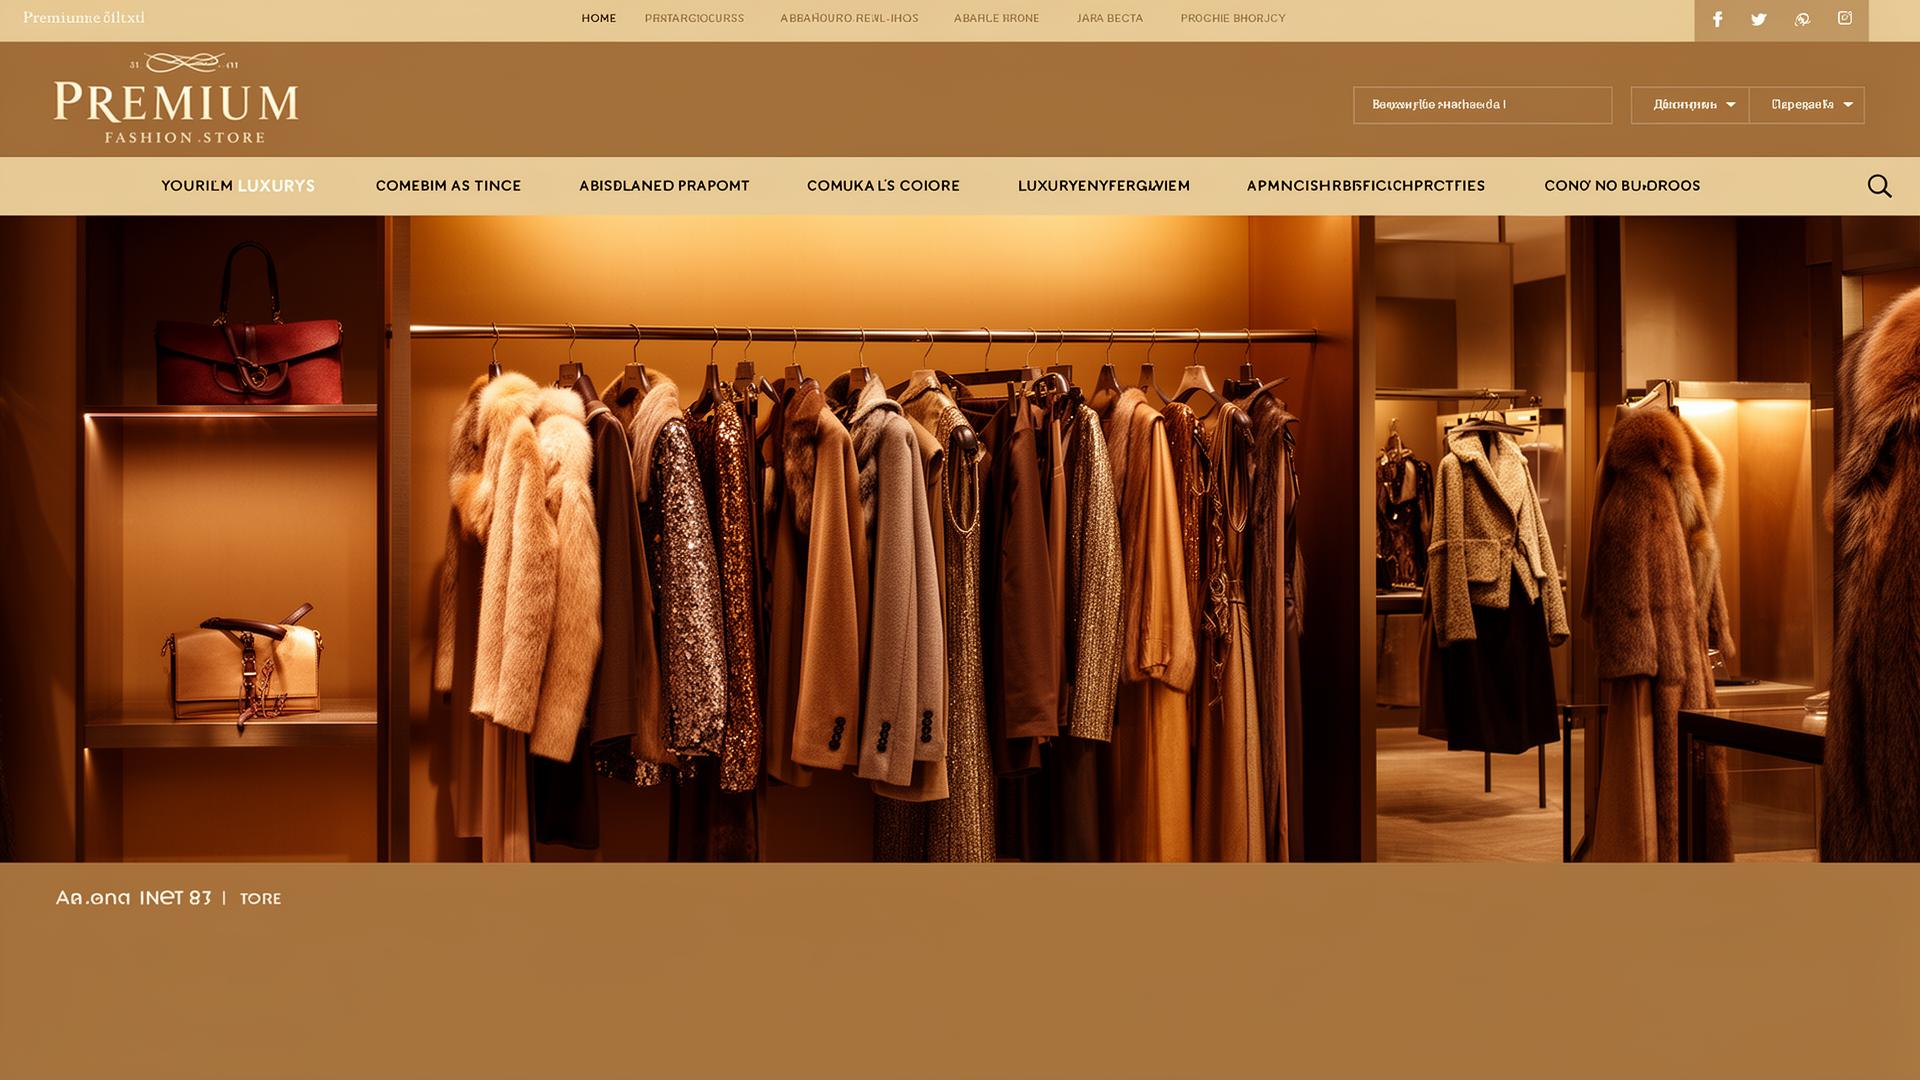This screenshot has width=1920, height=1080.
Task: Expand the second dropdown at far top right
Action: click(x=1807, y=104)
